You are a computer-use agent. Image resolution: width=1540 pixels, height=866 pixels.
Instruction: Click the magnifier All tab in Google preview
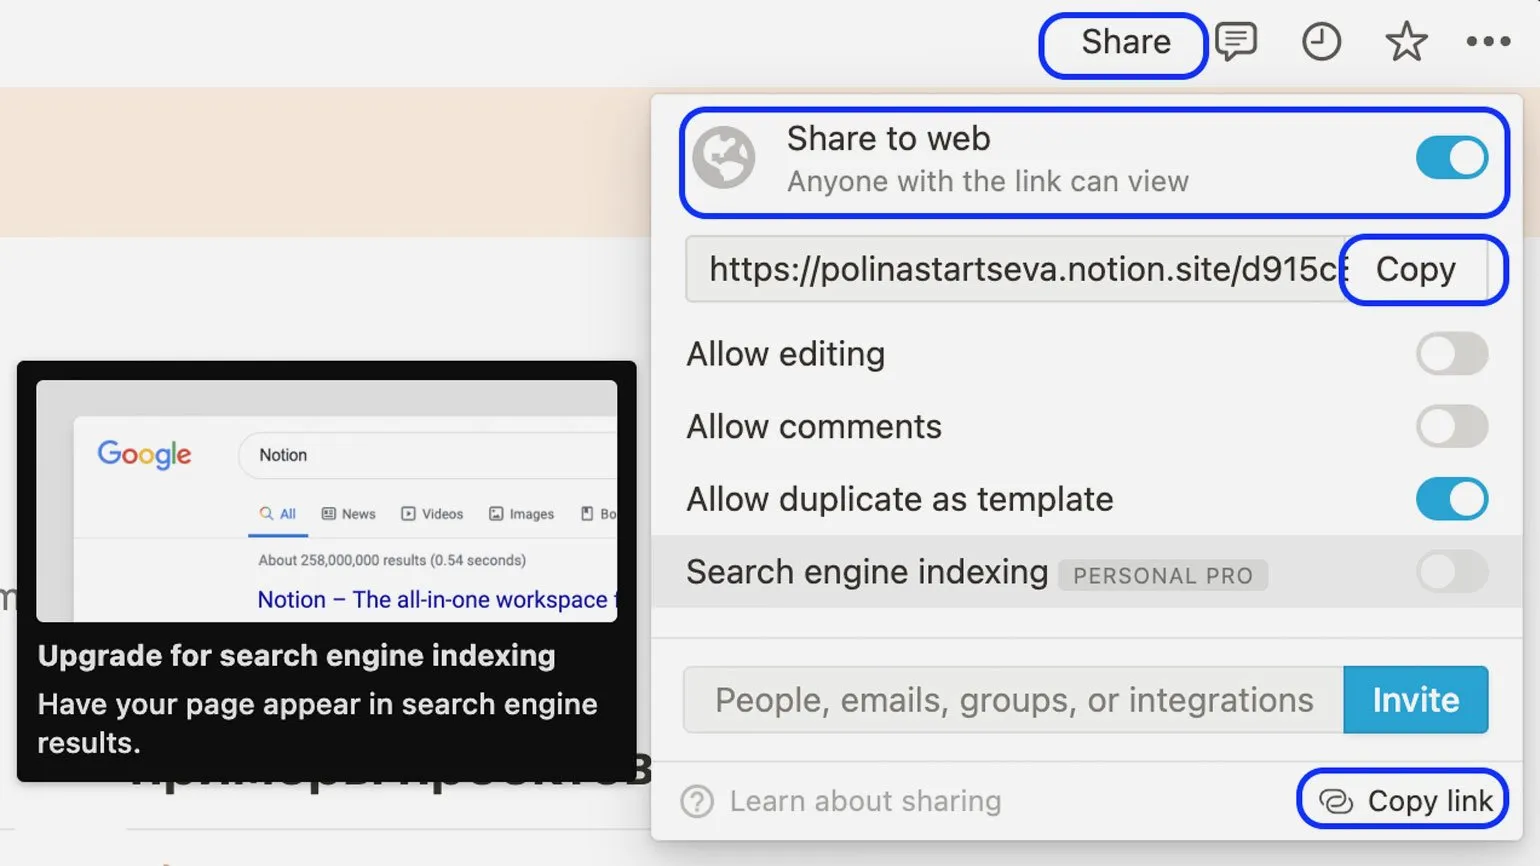278,514
